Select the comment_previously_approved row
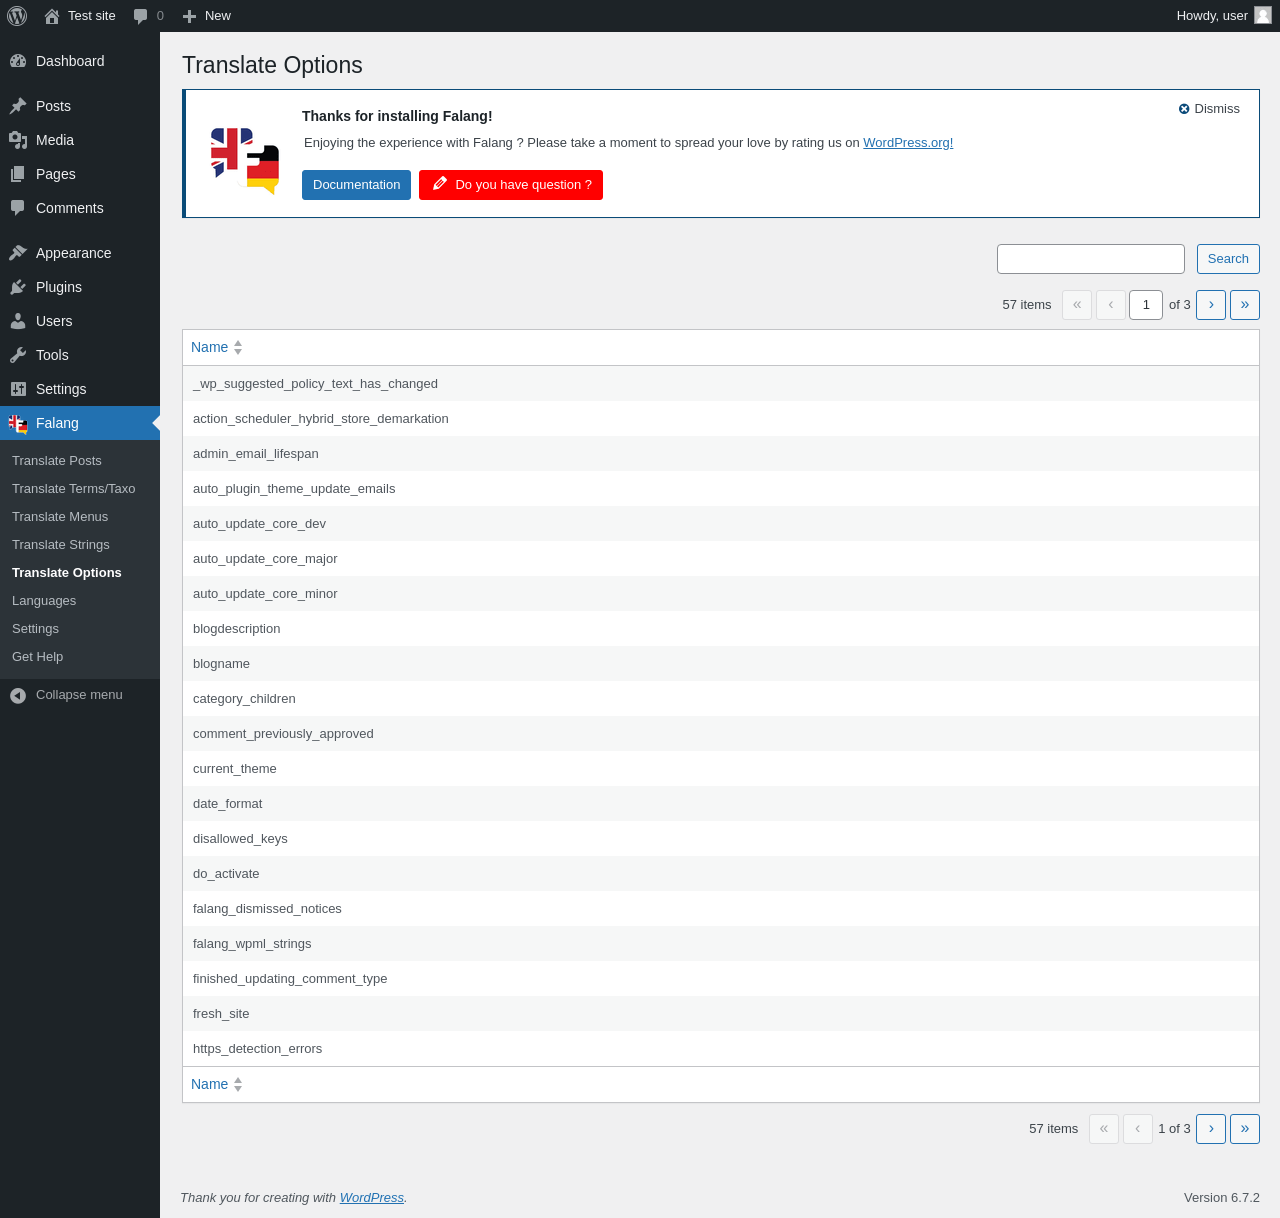 point(721,734)
